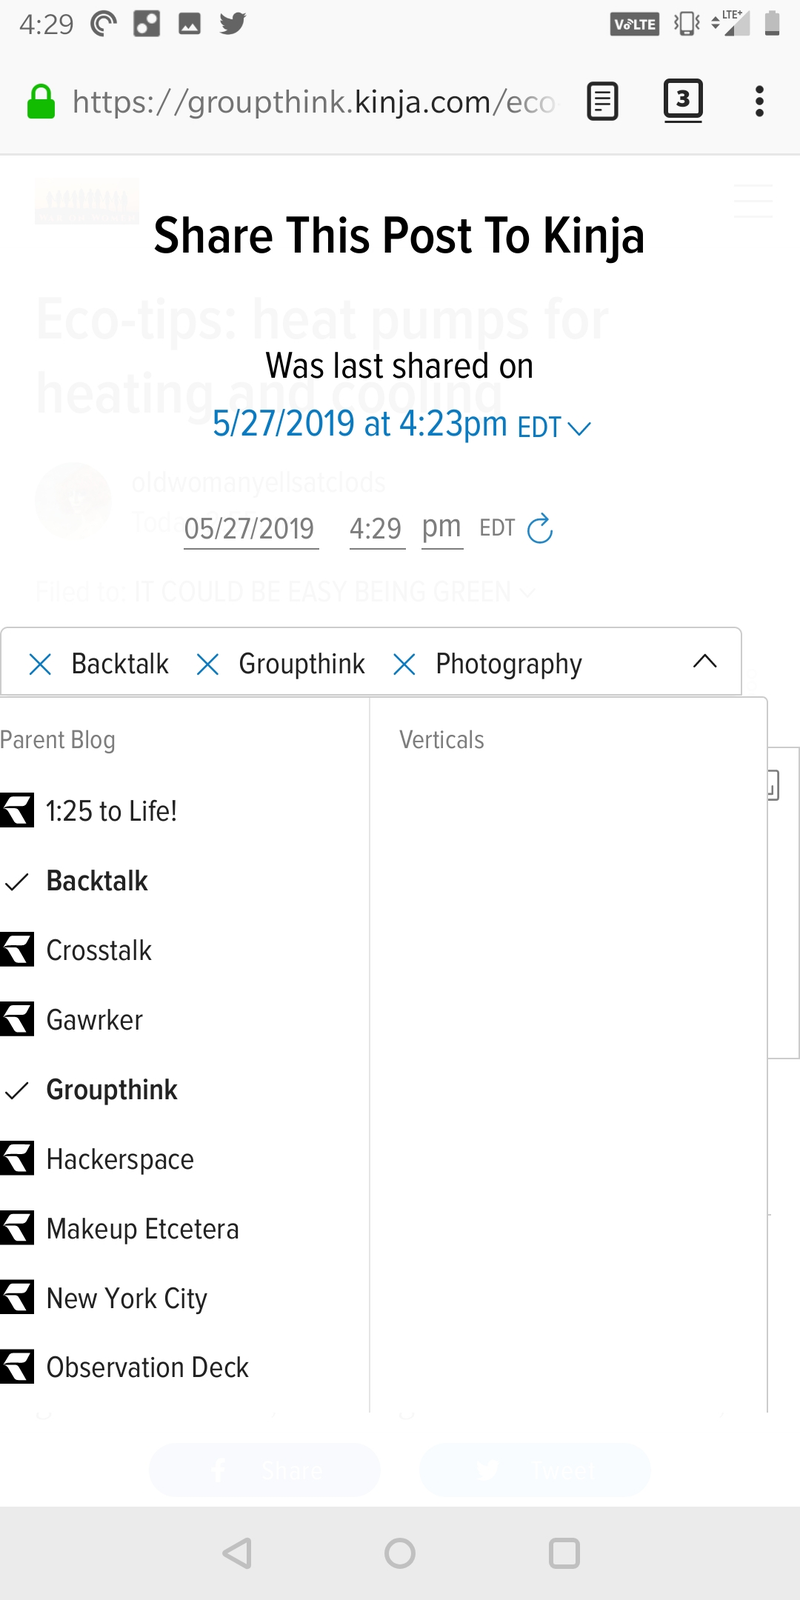Tap the image notification icon in status bar
This screenshot has height=1600, width=800.
190,24
